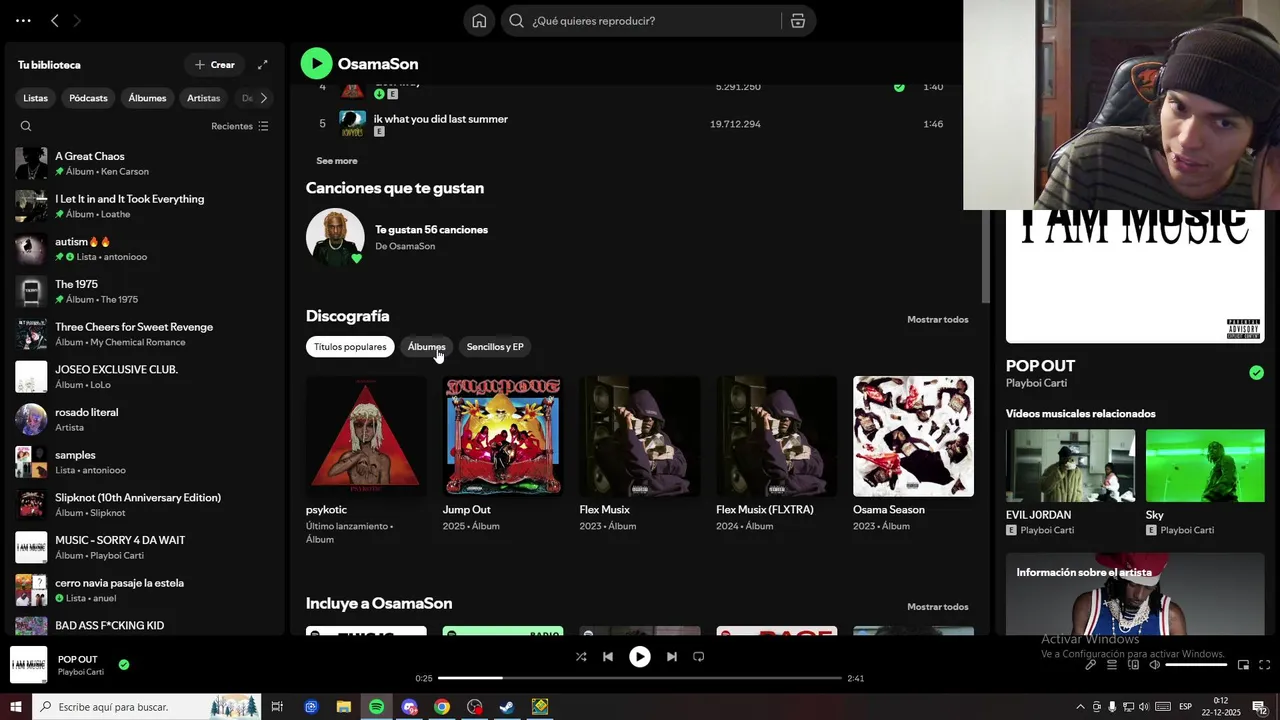The image size is (1280, 720).
Task: Open the Osama Season album
Action: click(913, 455)
